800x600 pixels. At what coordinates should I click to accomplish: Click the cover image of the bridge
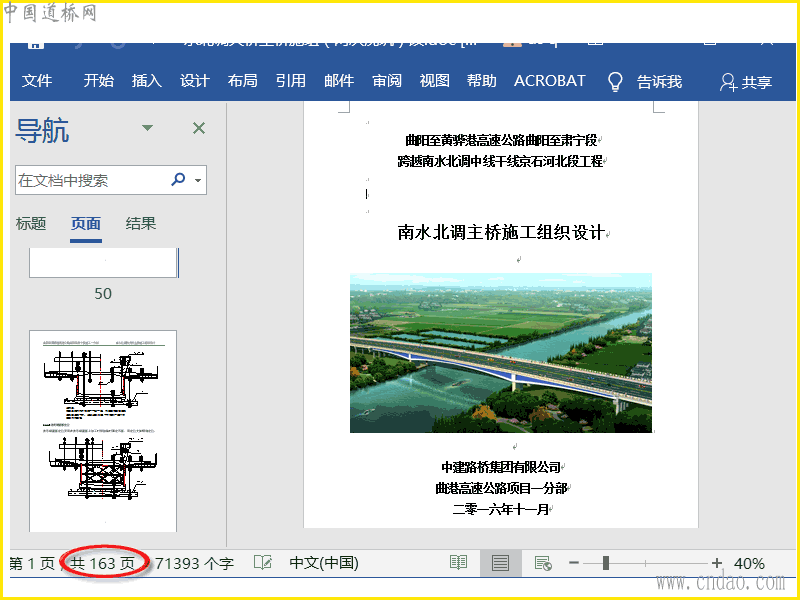[x=501, y=353]
